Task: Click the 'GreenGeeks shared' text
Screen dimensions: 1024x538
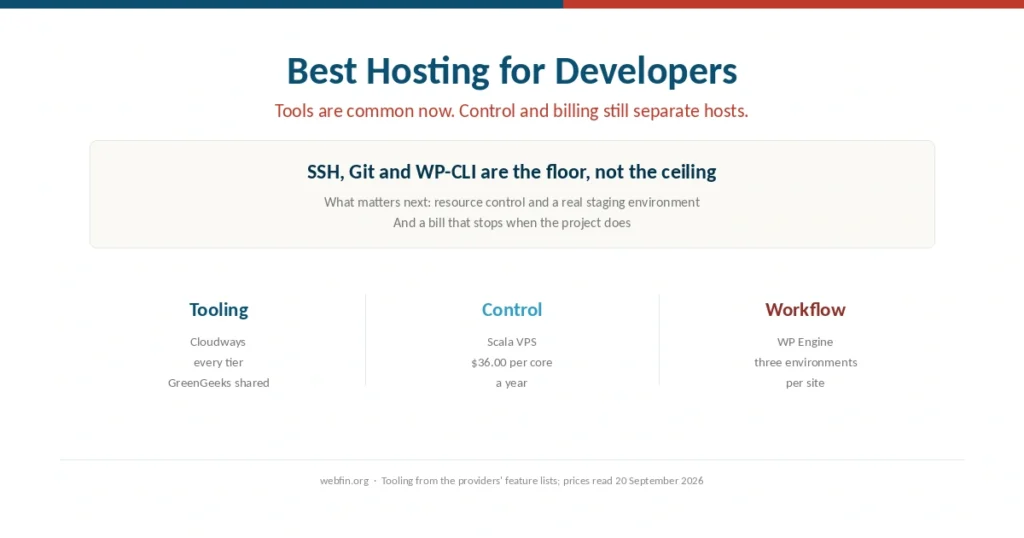Action: [218, 383]
